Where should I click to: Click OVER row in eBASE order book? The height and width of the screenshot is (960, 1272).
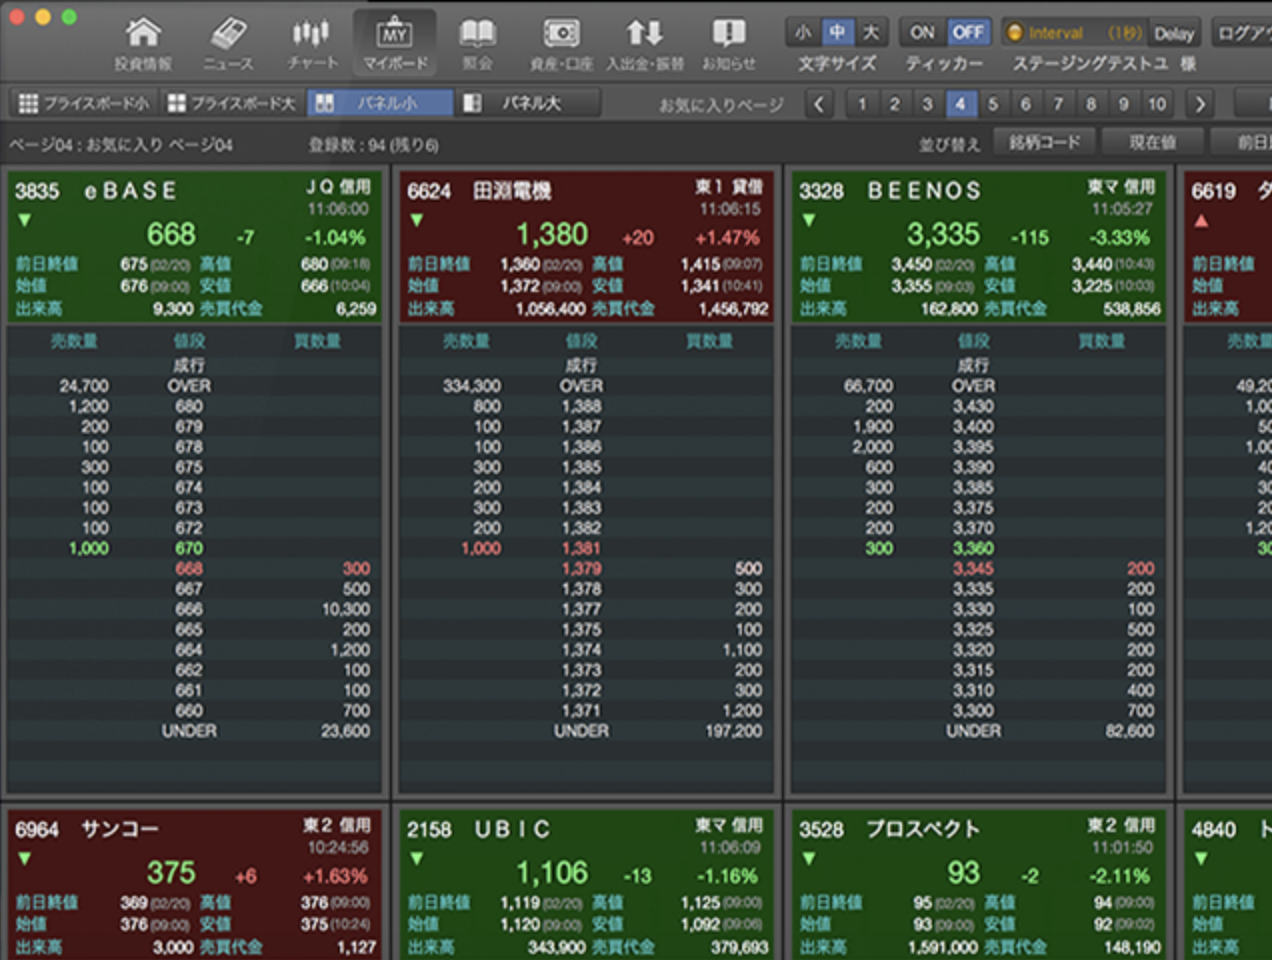[193, 386]
